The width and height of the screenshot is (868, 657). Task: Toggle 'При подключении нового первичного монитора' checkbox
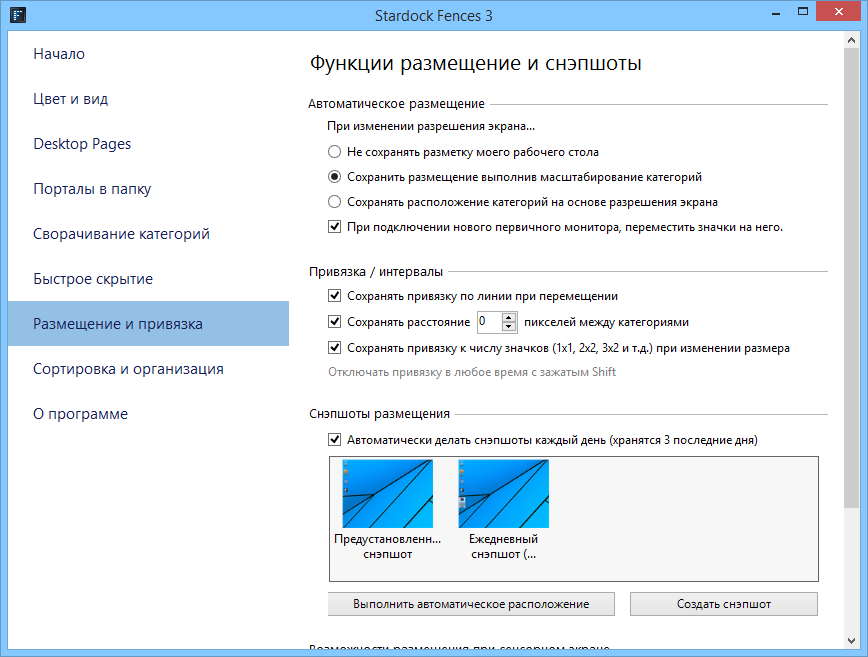(x=334, y=226)
